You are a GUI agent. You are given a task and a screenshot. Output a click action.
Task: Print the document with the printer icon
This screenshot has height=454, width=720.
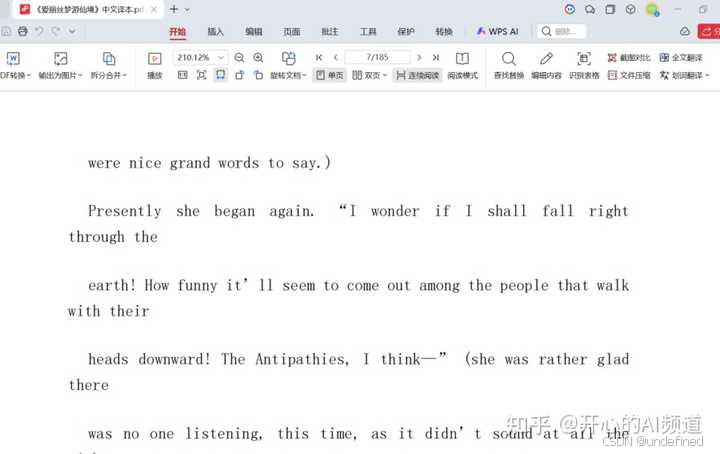(22, 31)
